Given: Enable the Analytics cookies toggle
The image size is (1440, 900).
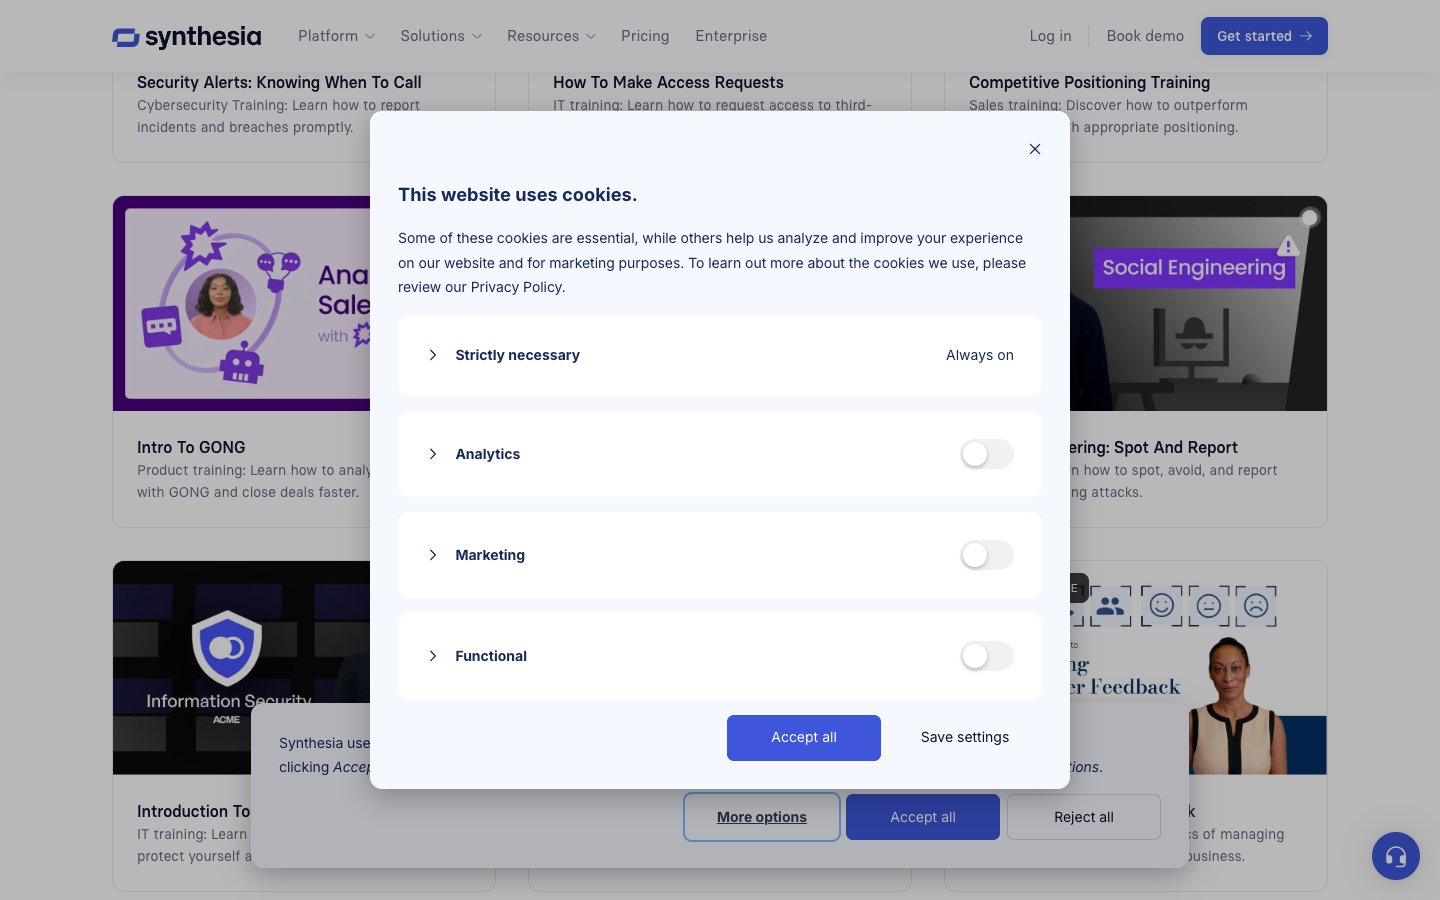Looking at the screenshot, I should coord(986,454).
